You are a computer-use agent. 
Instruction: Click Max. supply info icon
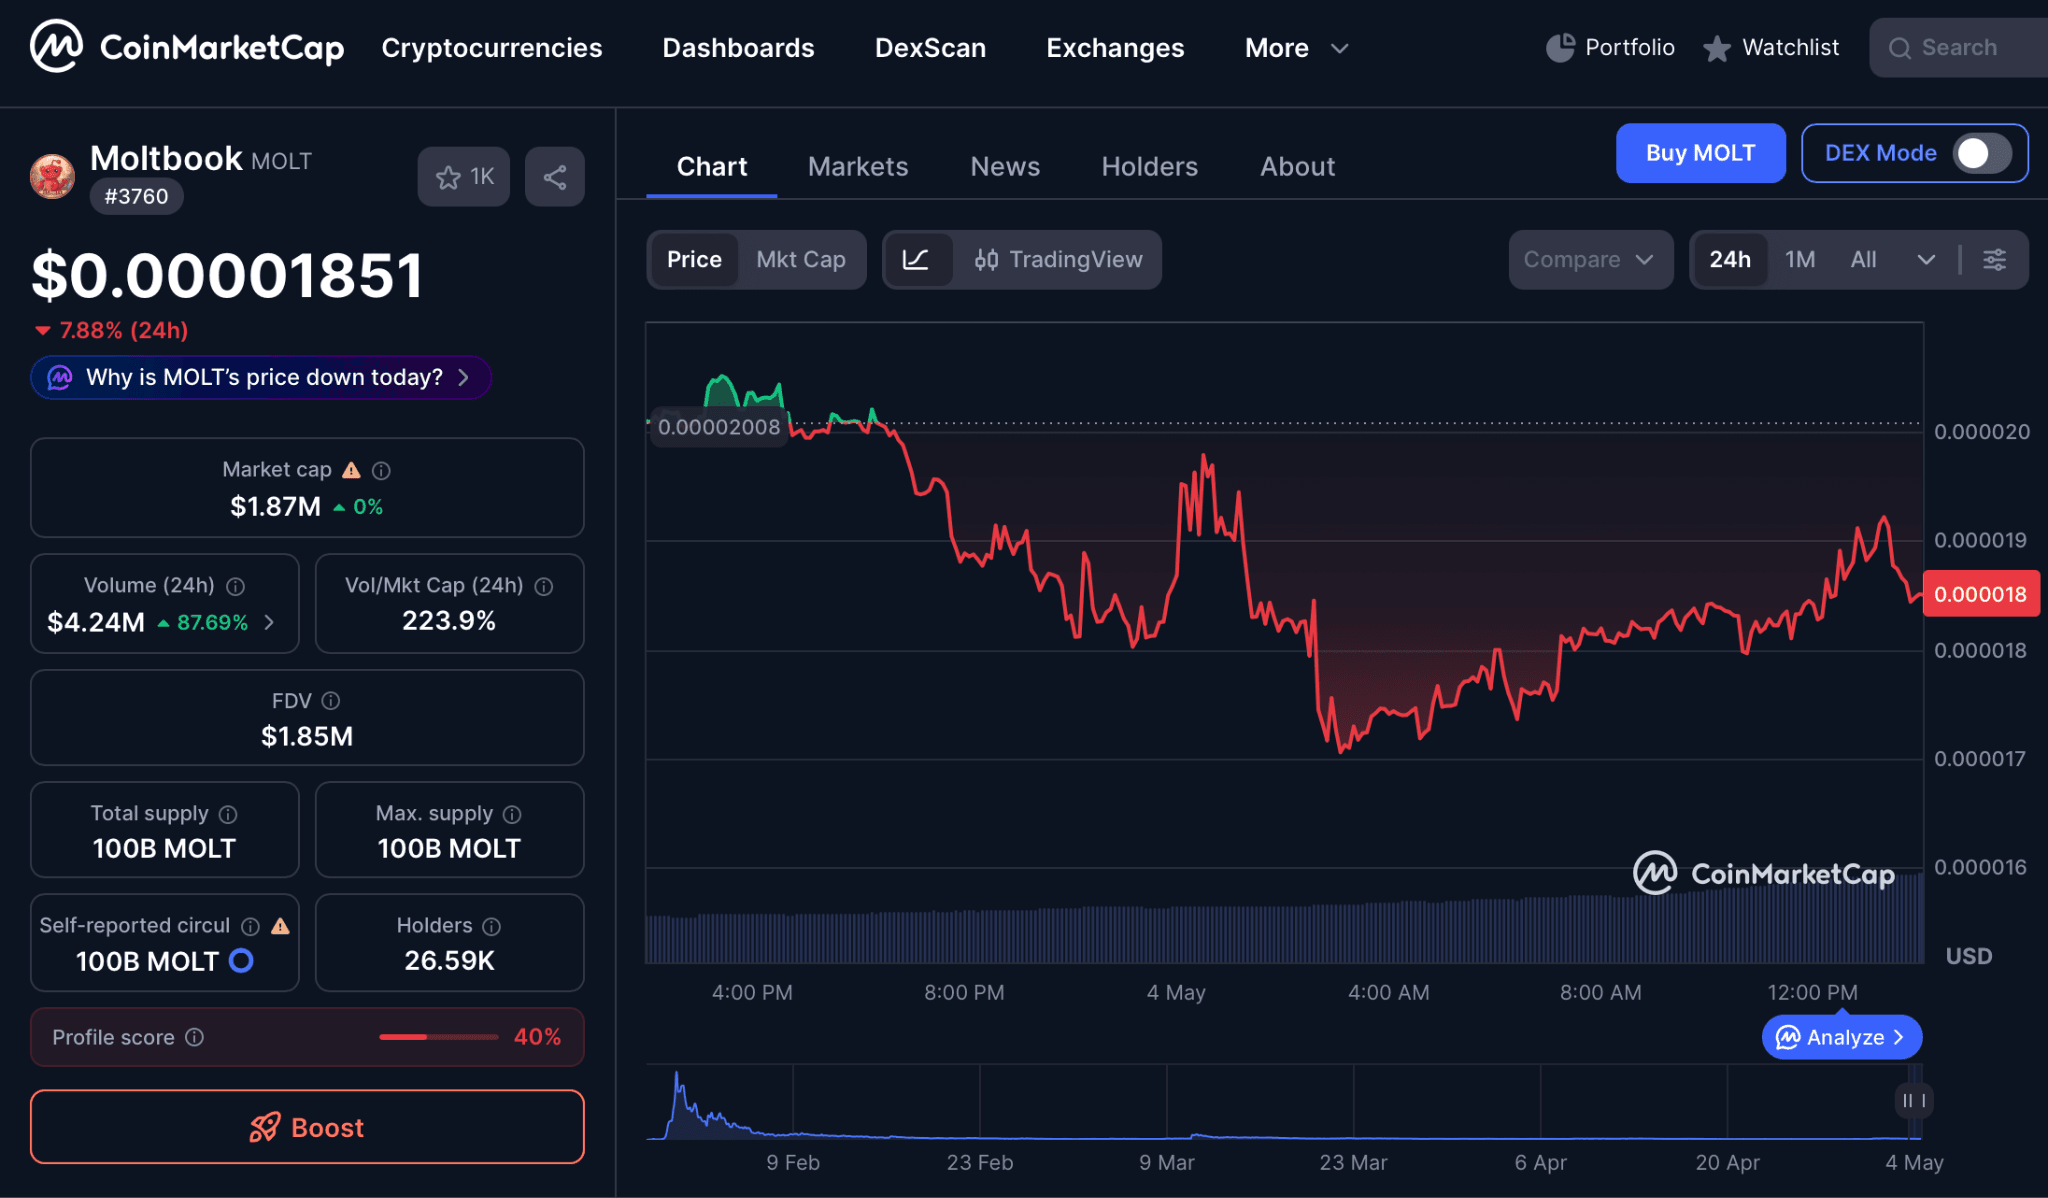click(512, 814)
